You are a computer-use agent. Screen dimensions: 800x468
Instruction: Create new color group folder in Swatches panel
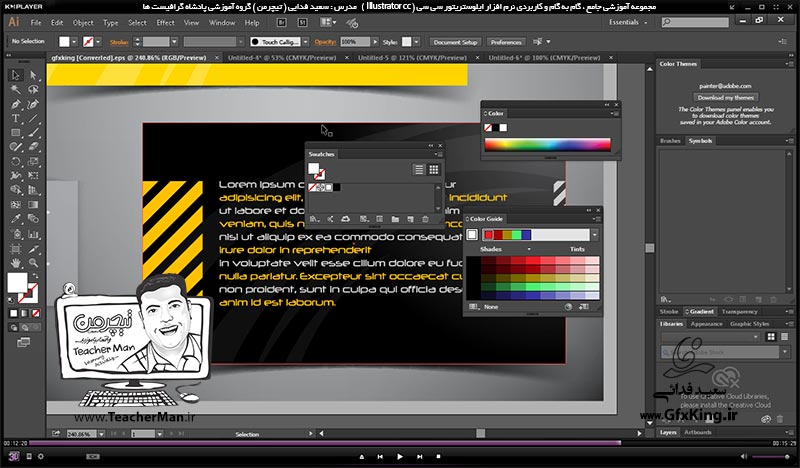click(395, 219)
